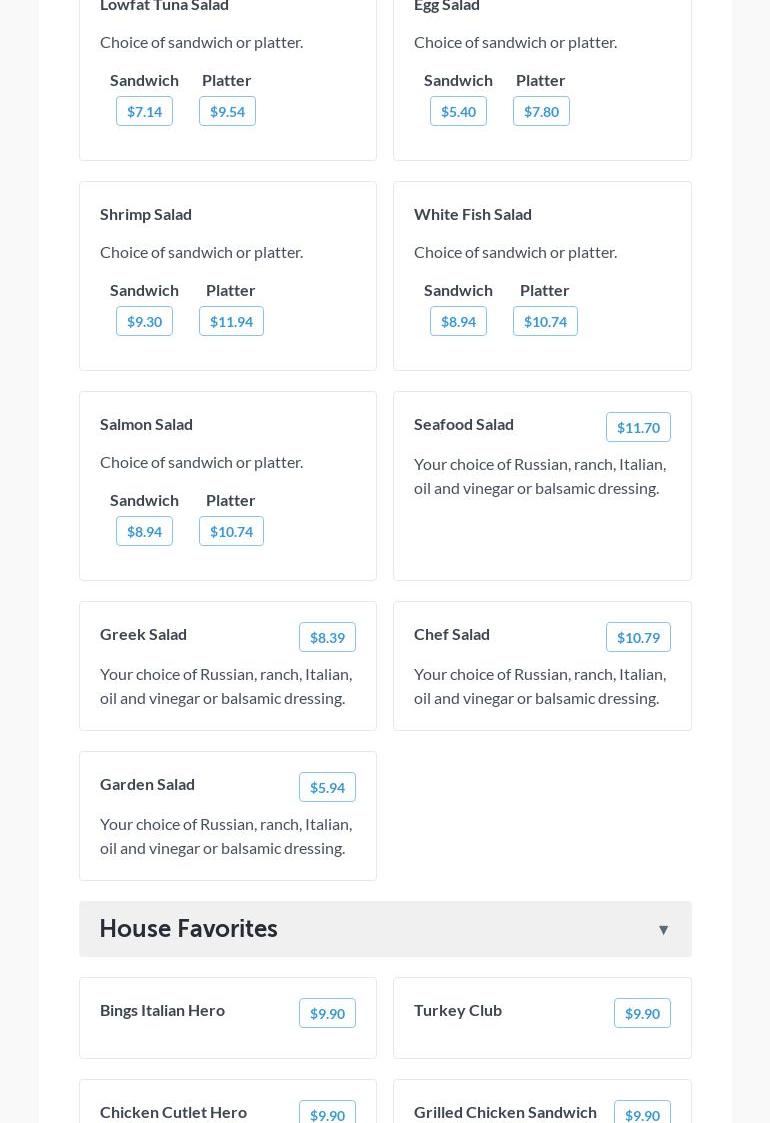Select Garden Salad $5.94 price
This screenshot has width=770, height=1123.
pos(327,787)
